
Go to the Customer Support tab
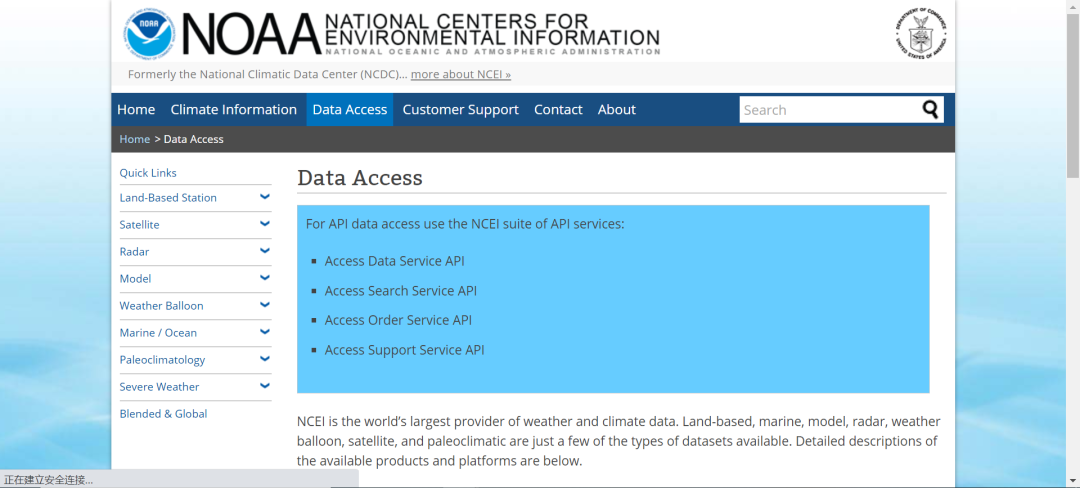coord(460,110)
